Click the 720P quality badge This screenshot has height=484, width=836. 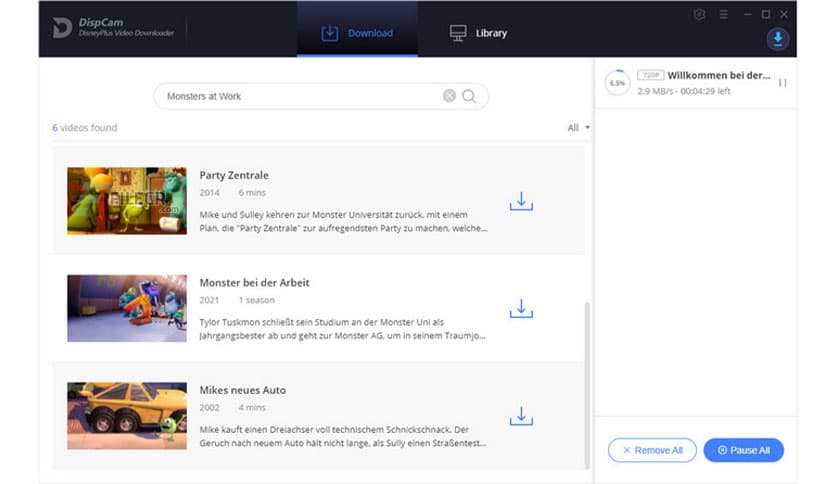tap(650, 75)
